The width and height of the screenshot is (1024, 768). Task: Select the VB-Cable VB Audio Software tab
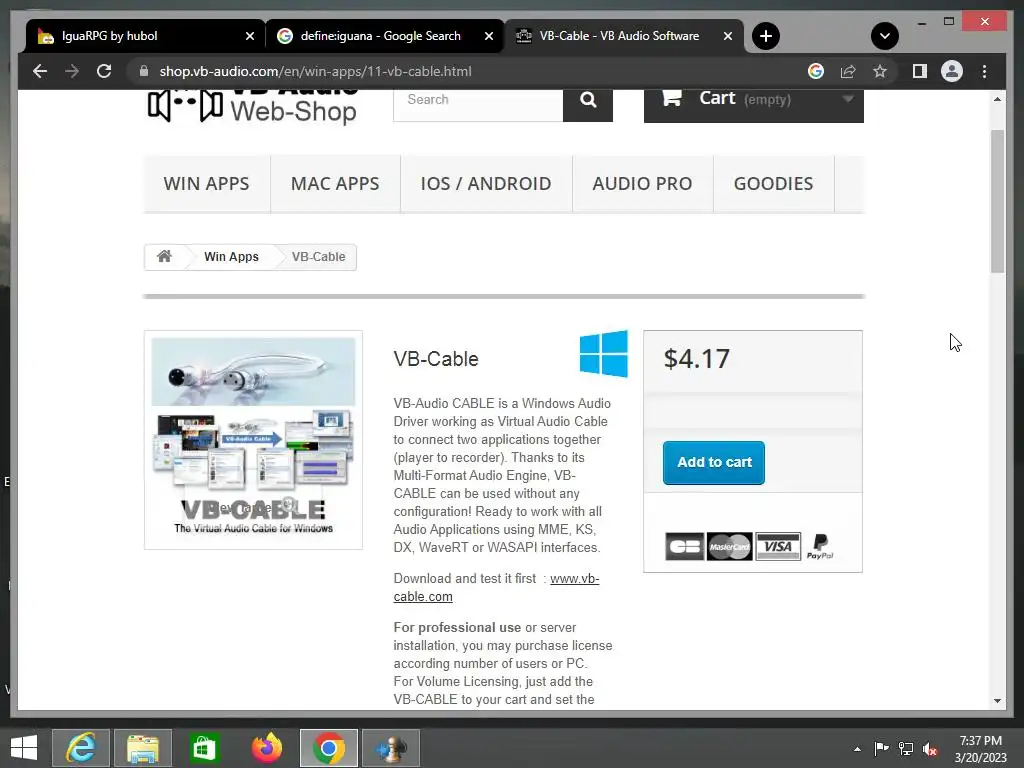pyautogui.click(x=624, y=36)
